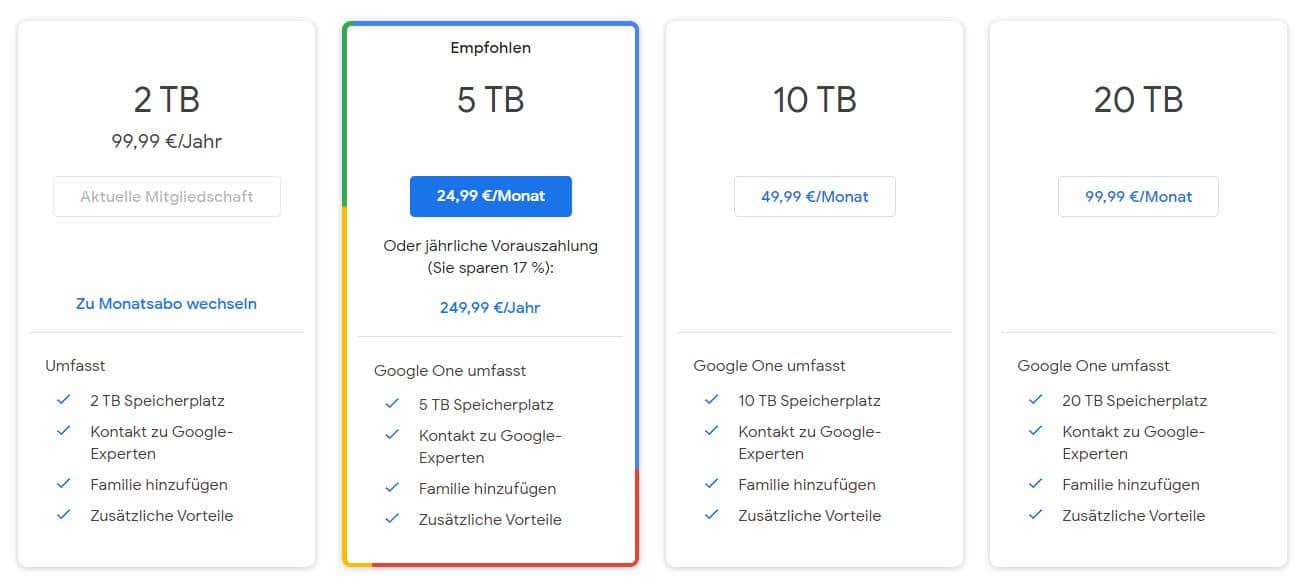Click the 99,99 €/Jahr price text
Image resolution: width=1315 pixels, height=586 pixels.
pos(166,141)
